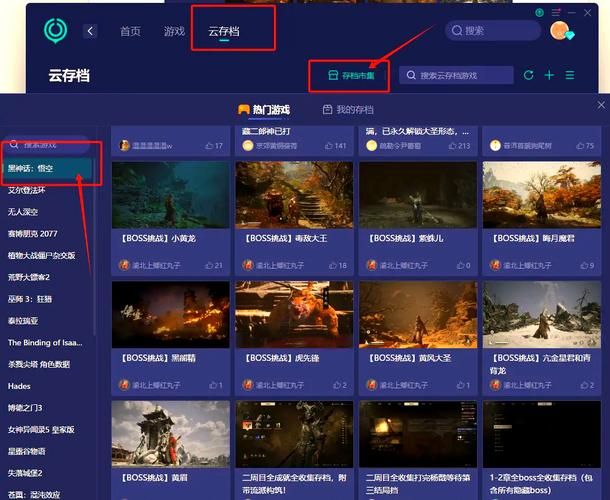Refresh the cloud save list

(x=528, y=75)
